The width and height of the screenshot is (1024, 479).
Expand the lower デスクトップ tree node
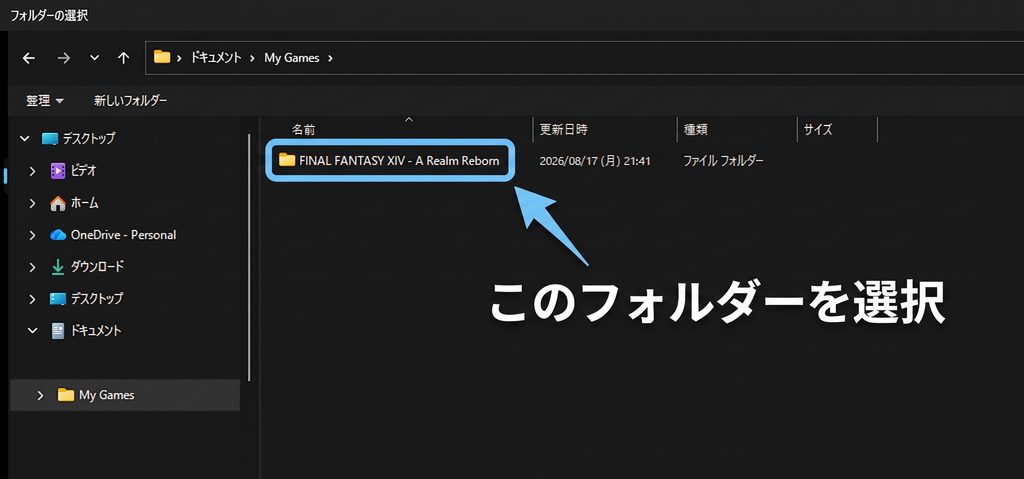pyautogui.click(x=32, y=299)
